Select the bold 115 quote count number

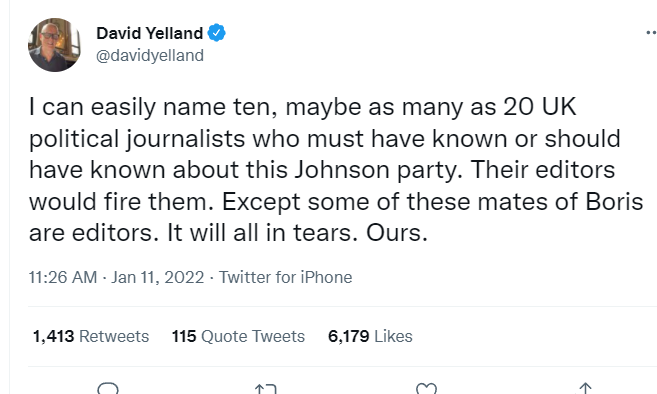184,336
